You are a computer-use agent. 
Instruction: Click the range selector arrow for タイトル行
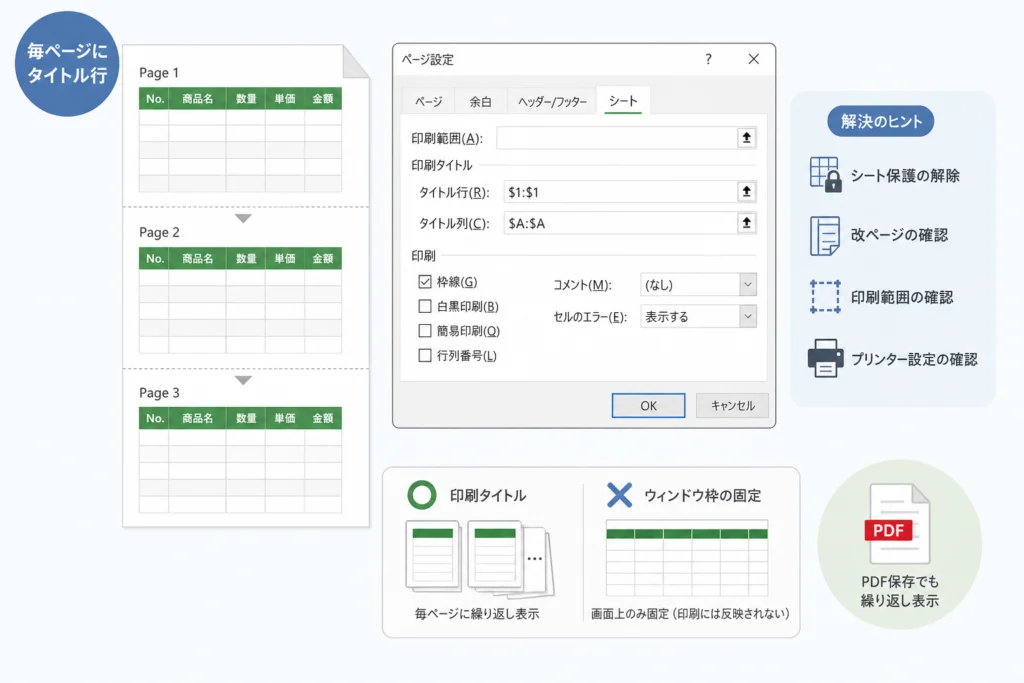tap(746, 191)
